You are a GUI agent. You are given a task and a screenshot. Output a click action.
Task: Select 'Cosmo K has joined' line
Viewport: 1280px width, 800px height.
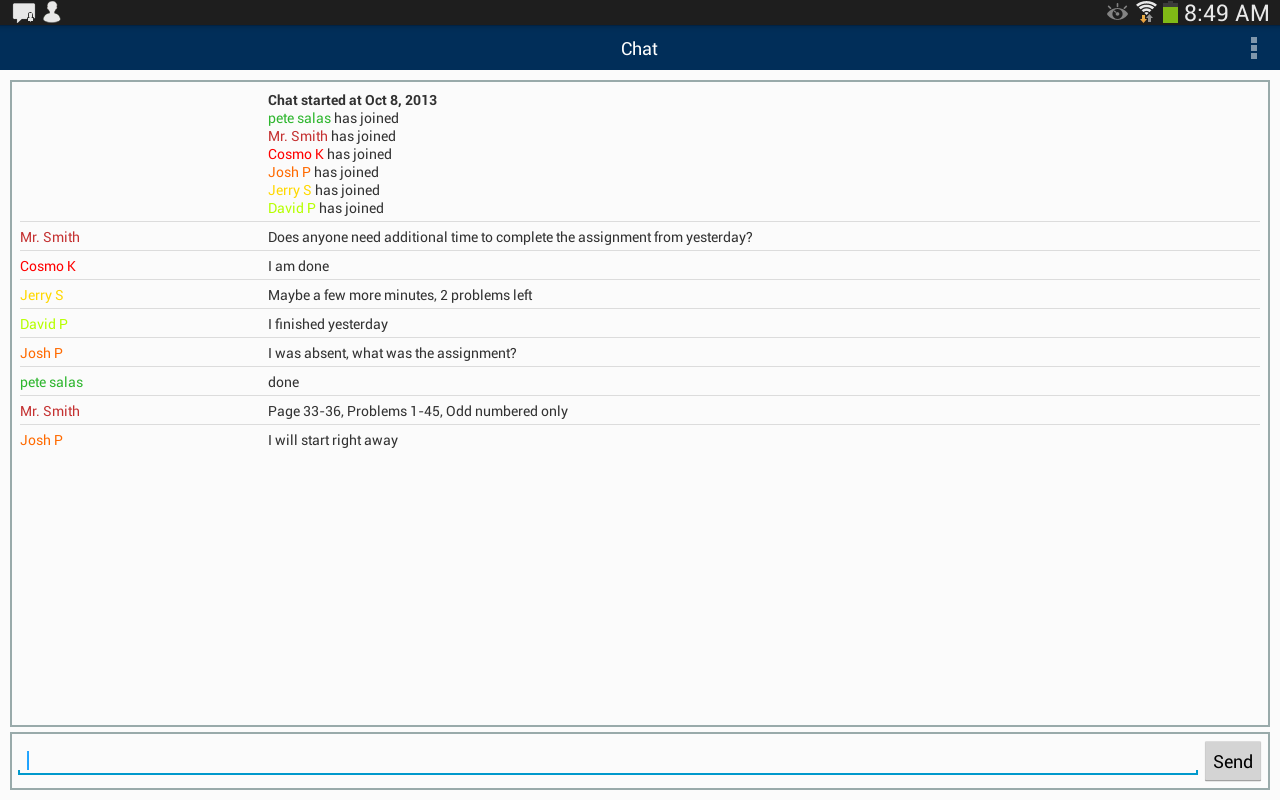click(330, 154)
